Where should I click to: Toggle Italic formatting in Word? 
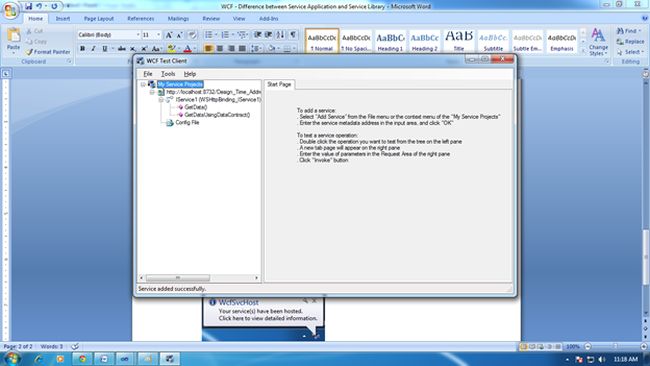pyautogui.click(x=93, y=48)
